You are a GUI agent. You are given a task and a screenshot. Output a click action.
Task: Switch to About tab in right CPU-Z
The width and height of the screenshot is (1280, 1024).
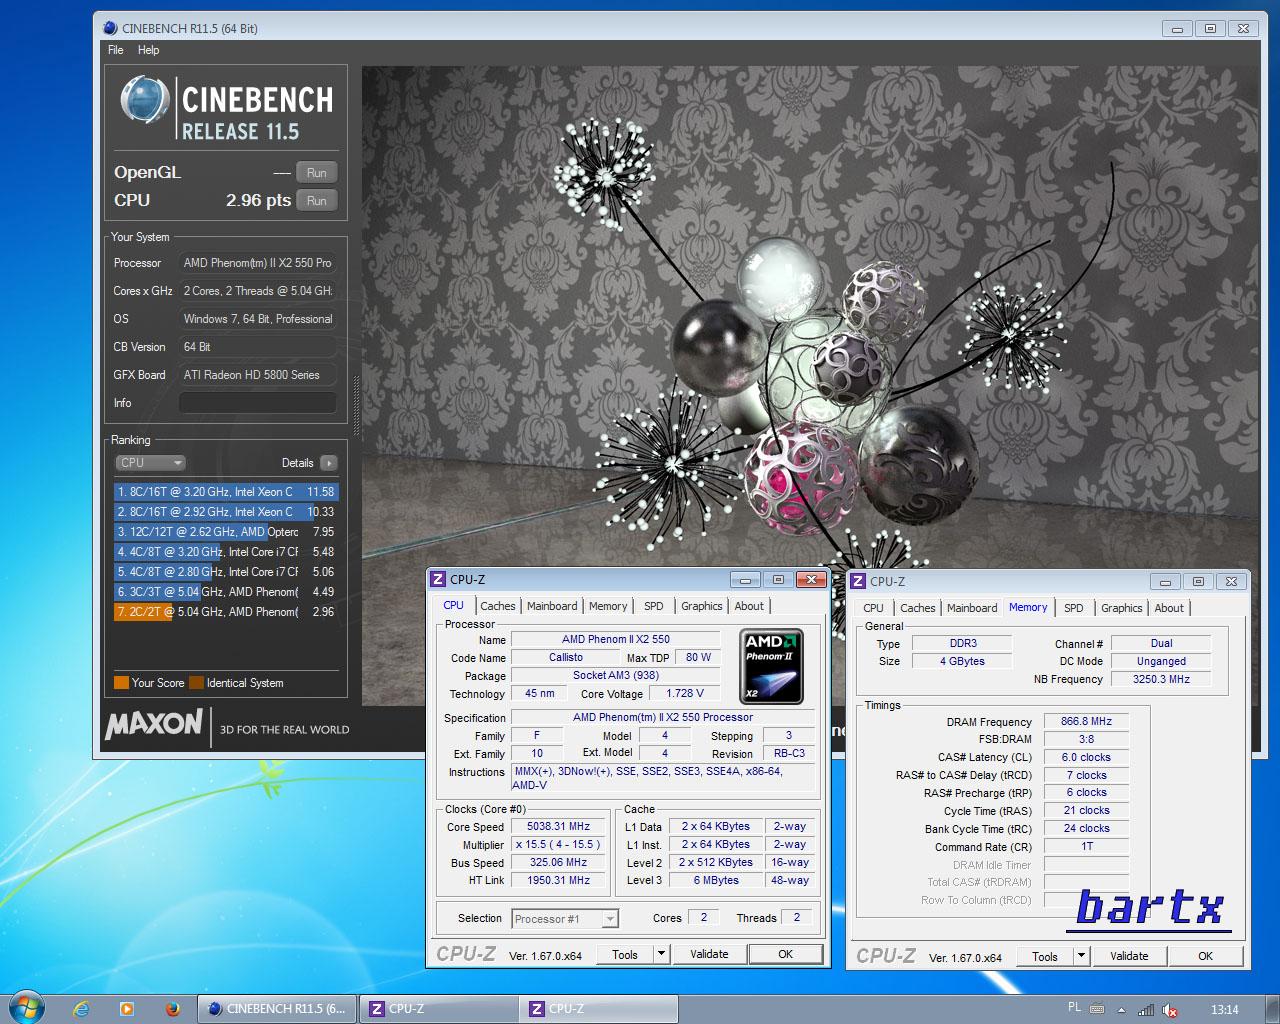[x=1169, y=608]
